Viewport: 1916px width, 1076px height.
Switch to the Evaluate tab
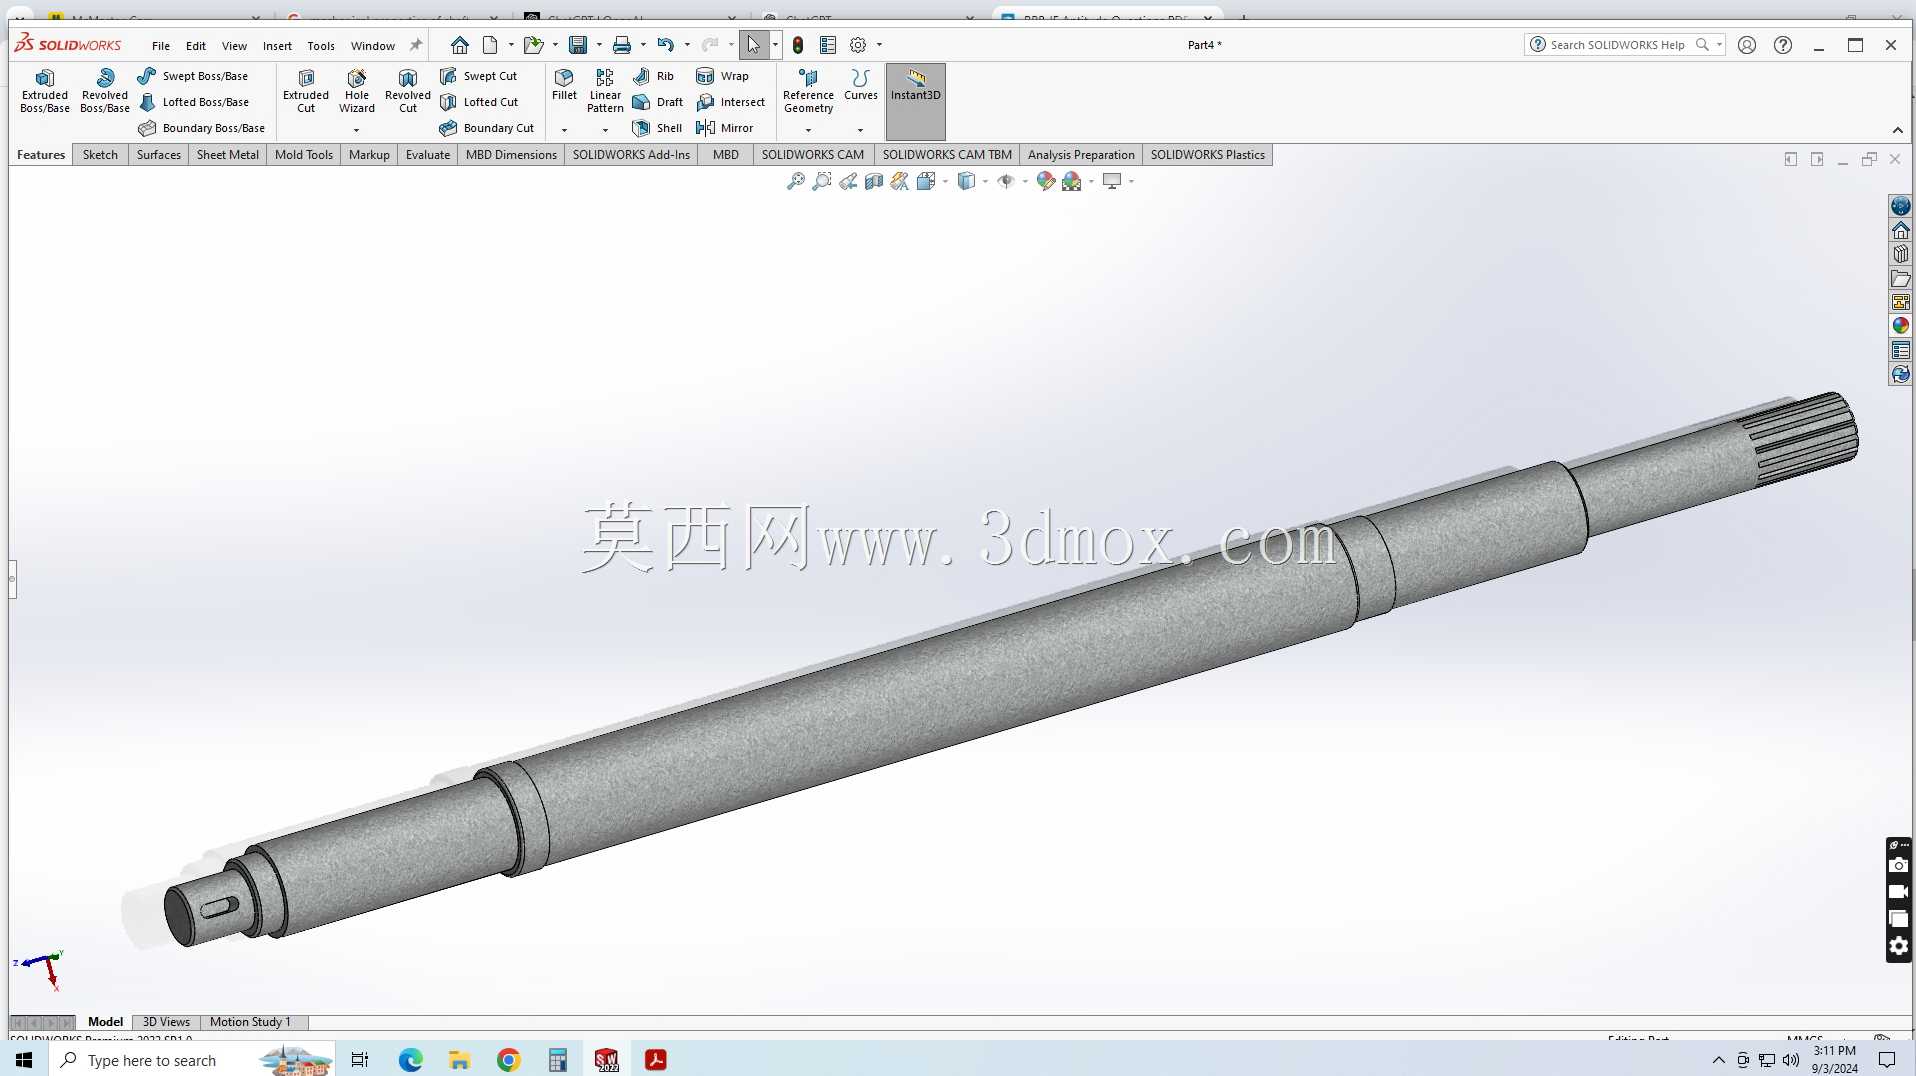[428, 155]
